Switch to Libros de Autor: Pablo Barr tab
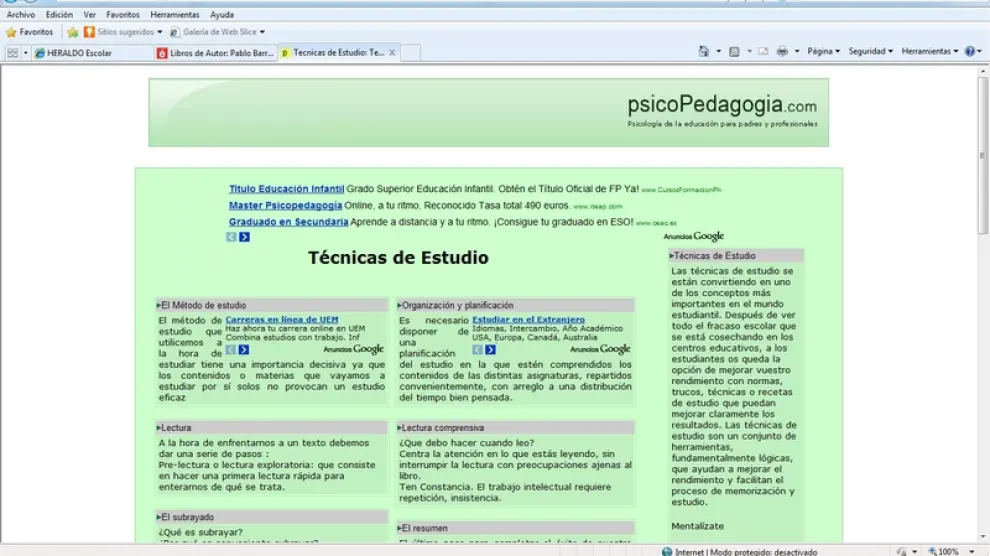Viewport: 990px width, 556px height. (x=213, y=53)
